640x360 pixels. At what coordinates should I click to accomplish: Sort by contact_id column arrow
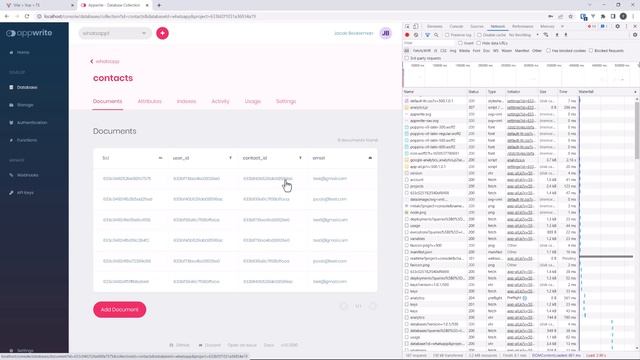point(300,158)
